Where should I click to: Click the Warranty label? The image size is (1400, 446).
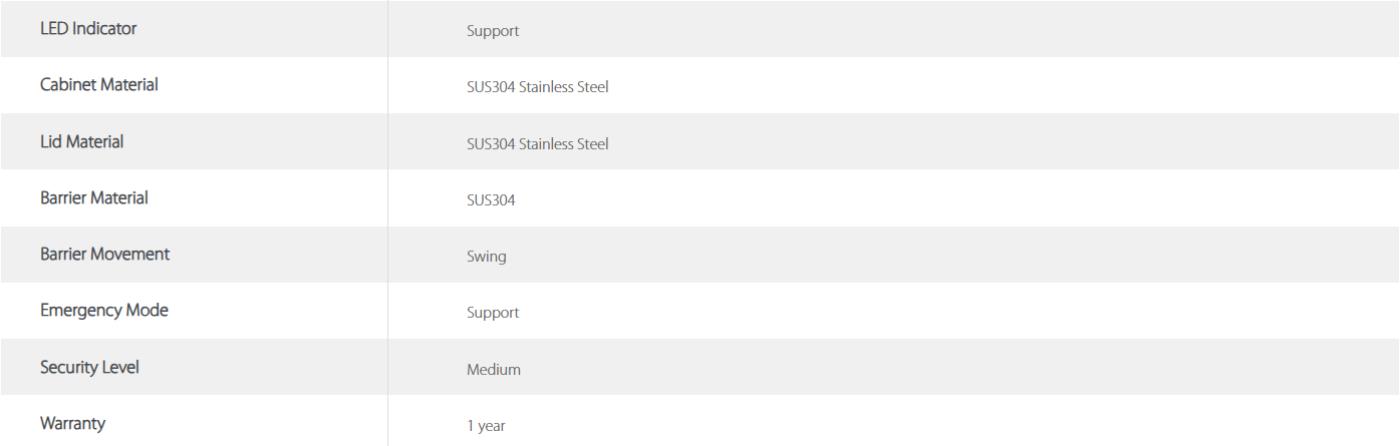pyautogui.click(x=72, y=423)
